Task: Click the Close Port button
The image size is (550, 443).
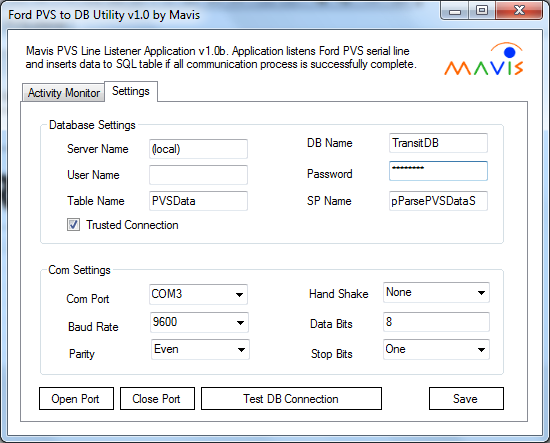Action: pyautogui.click(x=157, y=398)
